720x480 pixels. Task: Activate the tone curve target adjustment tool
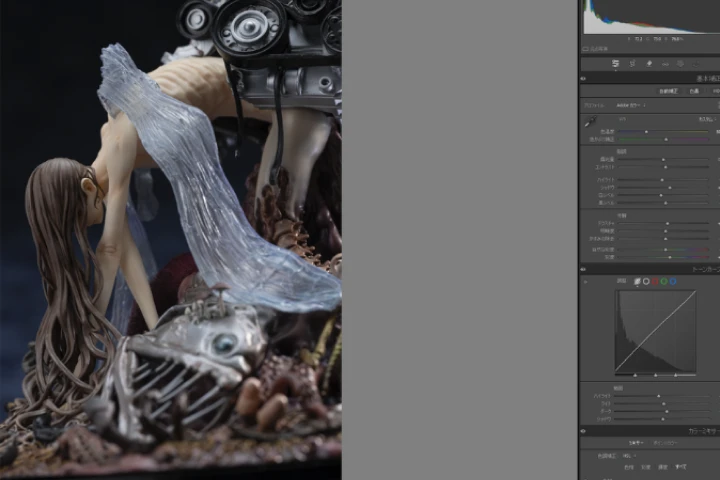(585, 282)
